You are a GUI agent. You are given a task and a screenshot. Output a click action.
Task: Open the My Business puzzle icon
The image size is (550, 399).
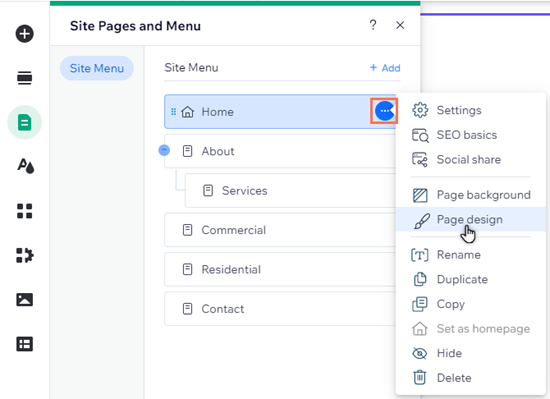pos(25,255)
